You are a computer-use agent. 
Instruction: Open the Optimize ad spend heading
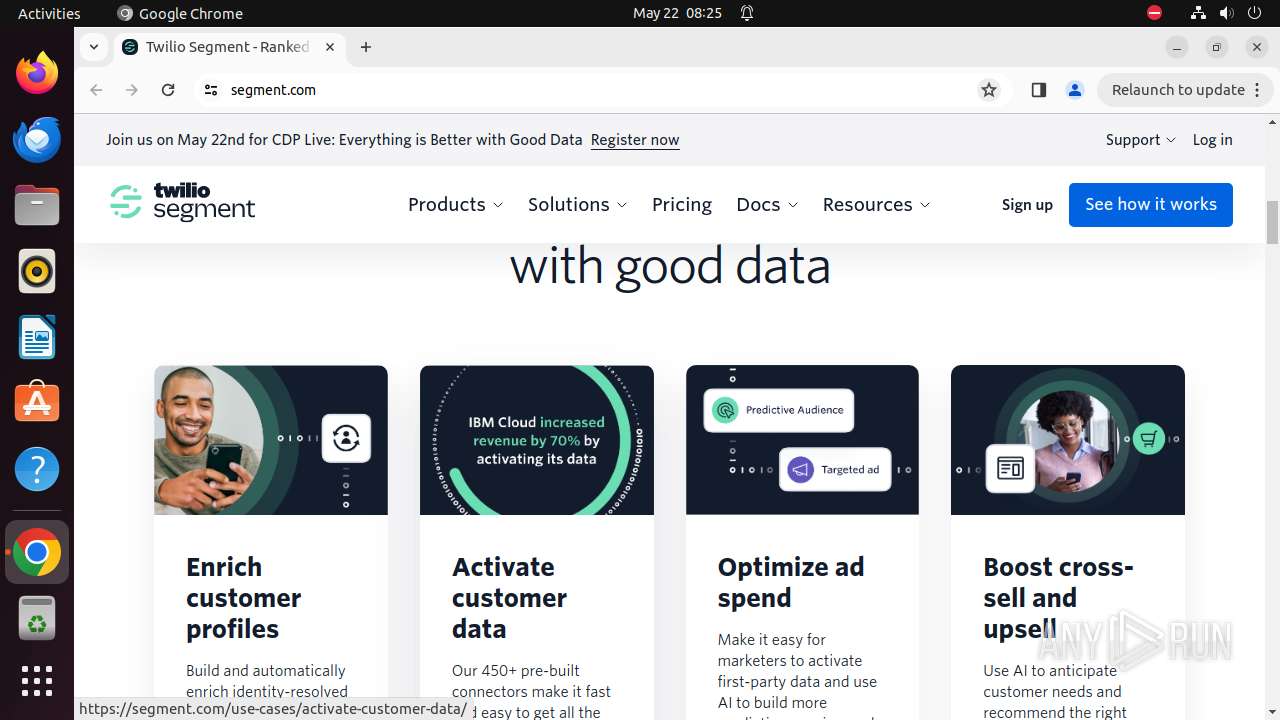coord(791,582)
